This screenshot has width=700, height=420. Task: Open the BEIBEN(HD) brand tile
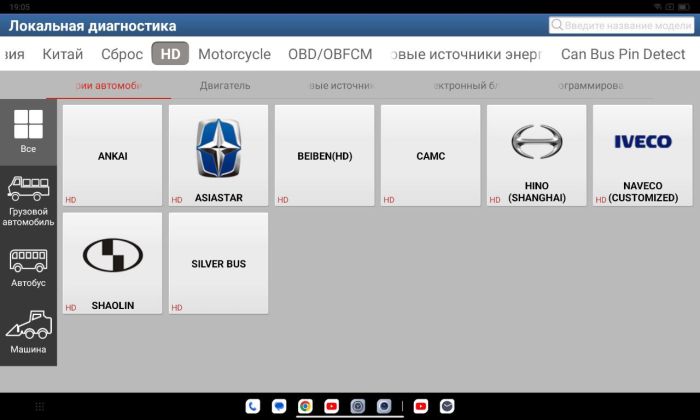coord(325,155)
